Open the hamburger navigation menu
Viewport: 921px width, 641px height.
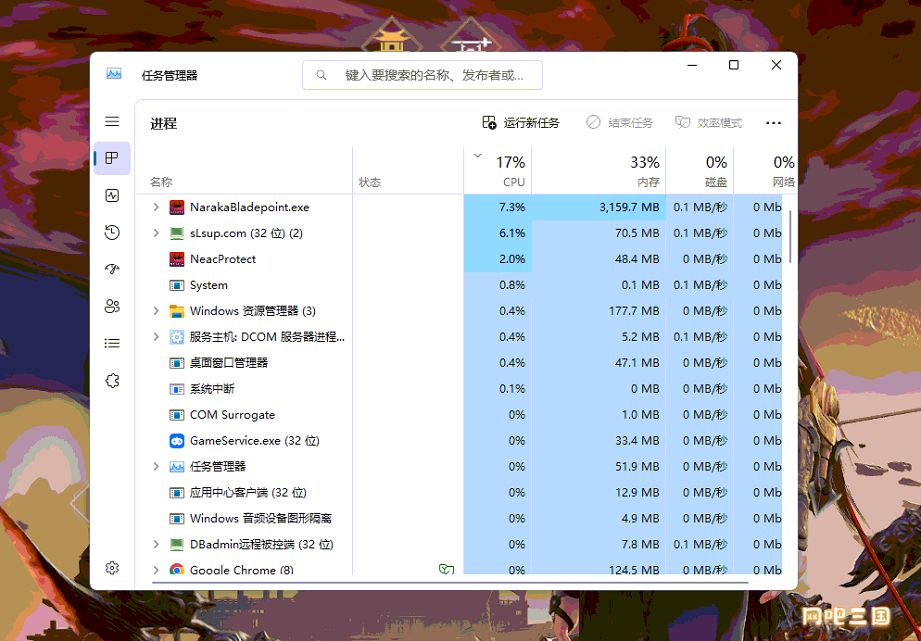point(112,122)
